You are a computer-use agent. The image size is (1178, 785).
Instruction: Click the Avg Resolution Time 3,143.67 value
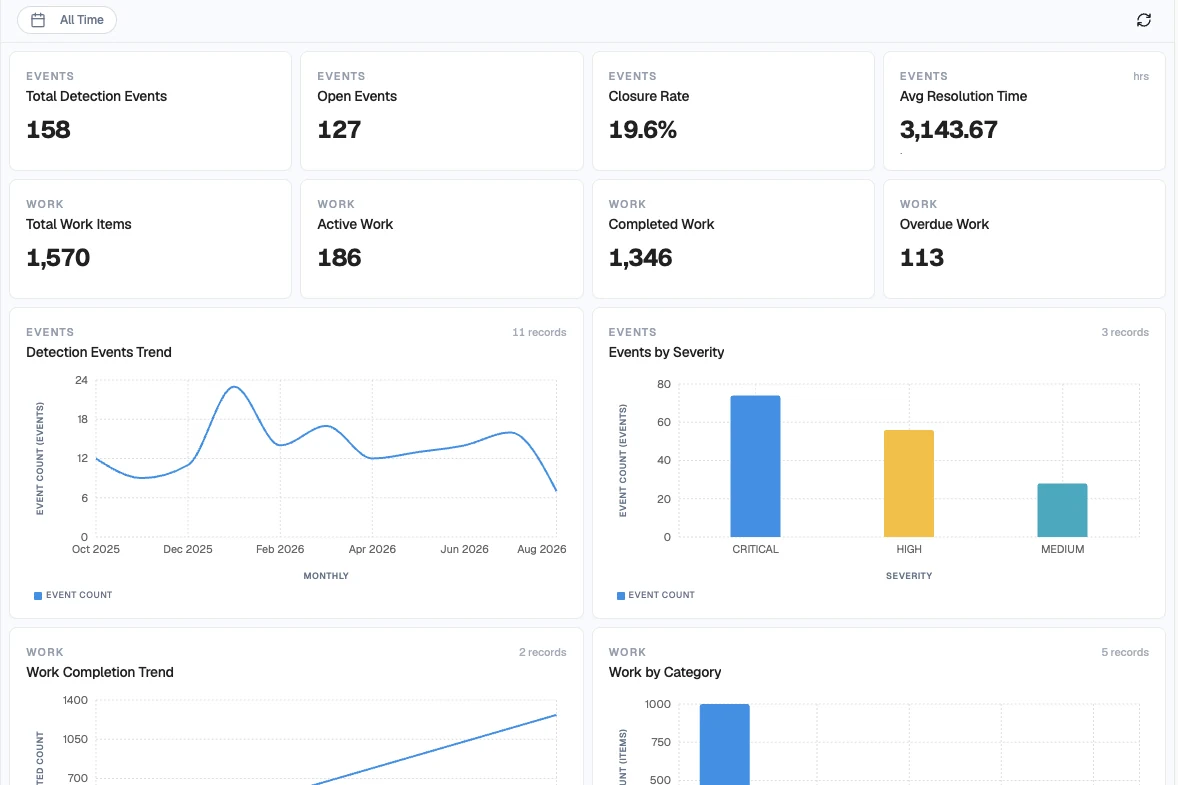click(x=948, y=130)
